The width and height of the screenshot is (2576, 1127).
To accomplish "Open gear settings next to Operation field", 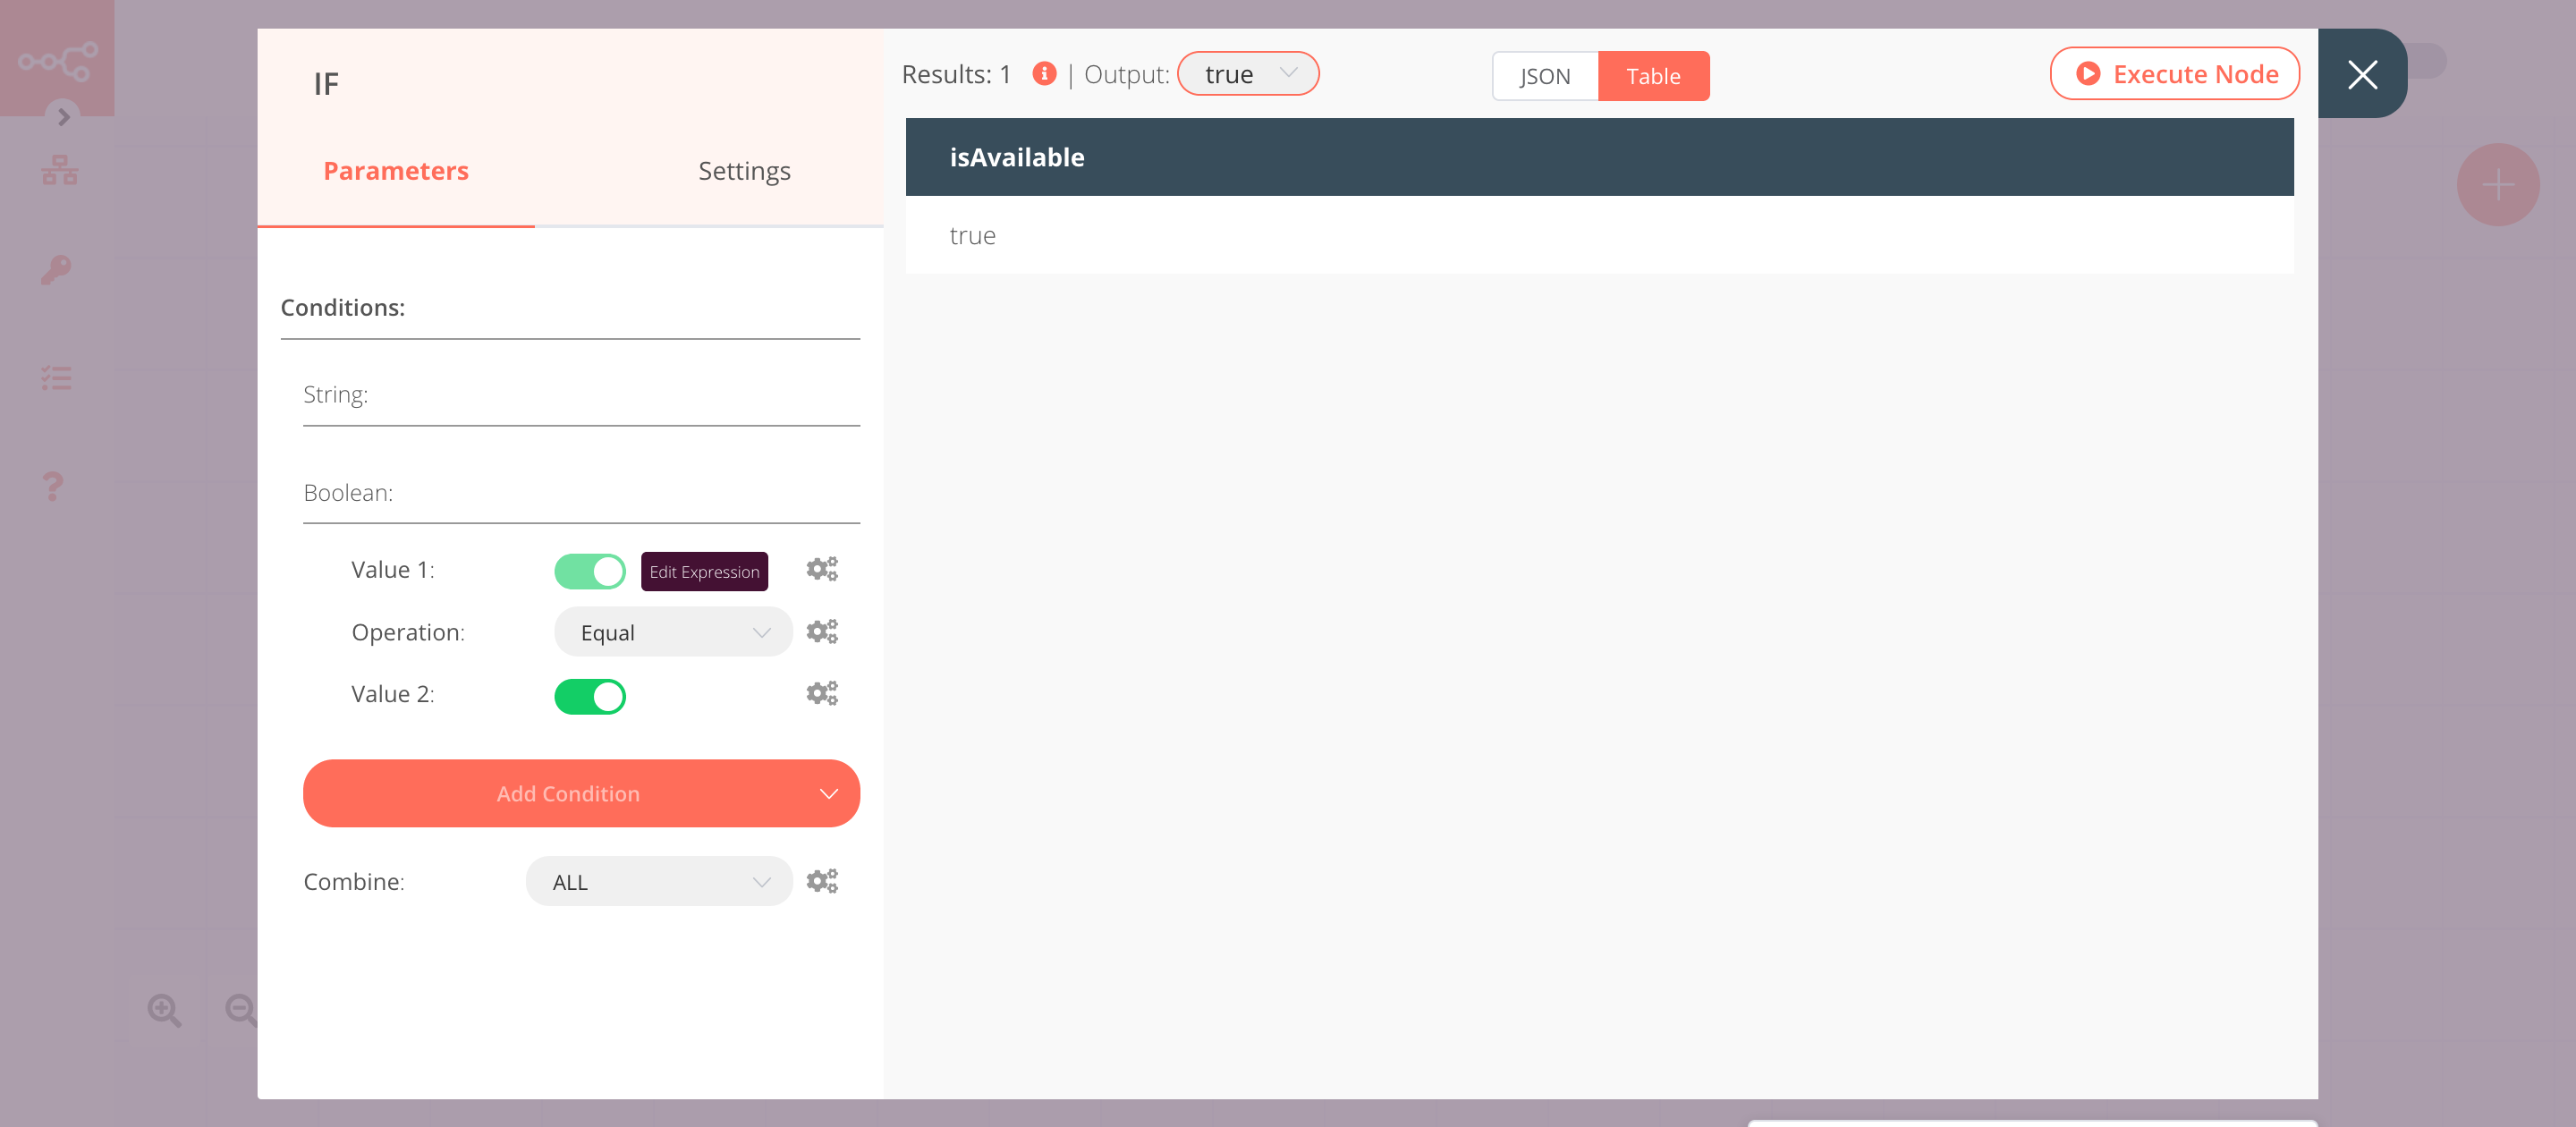I will click(x=822, y=631).
